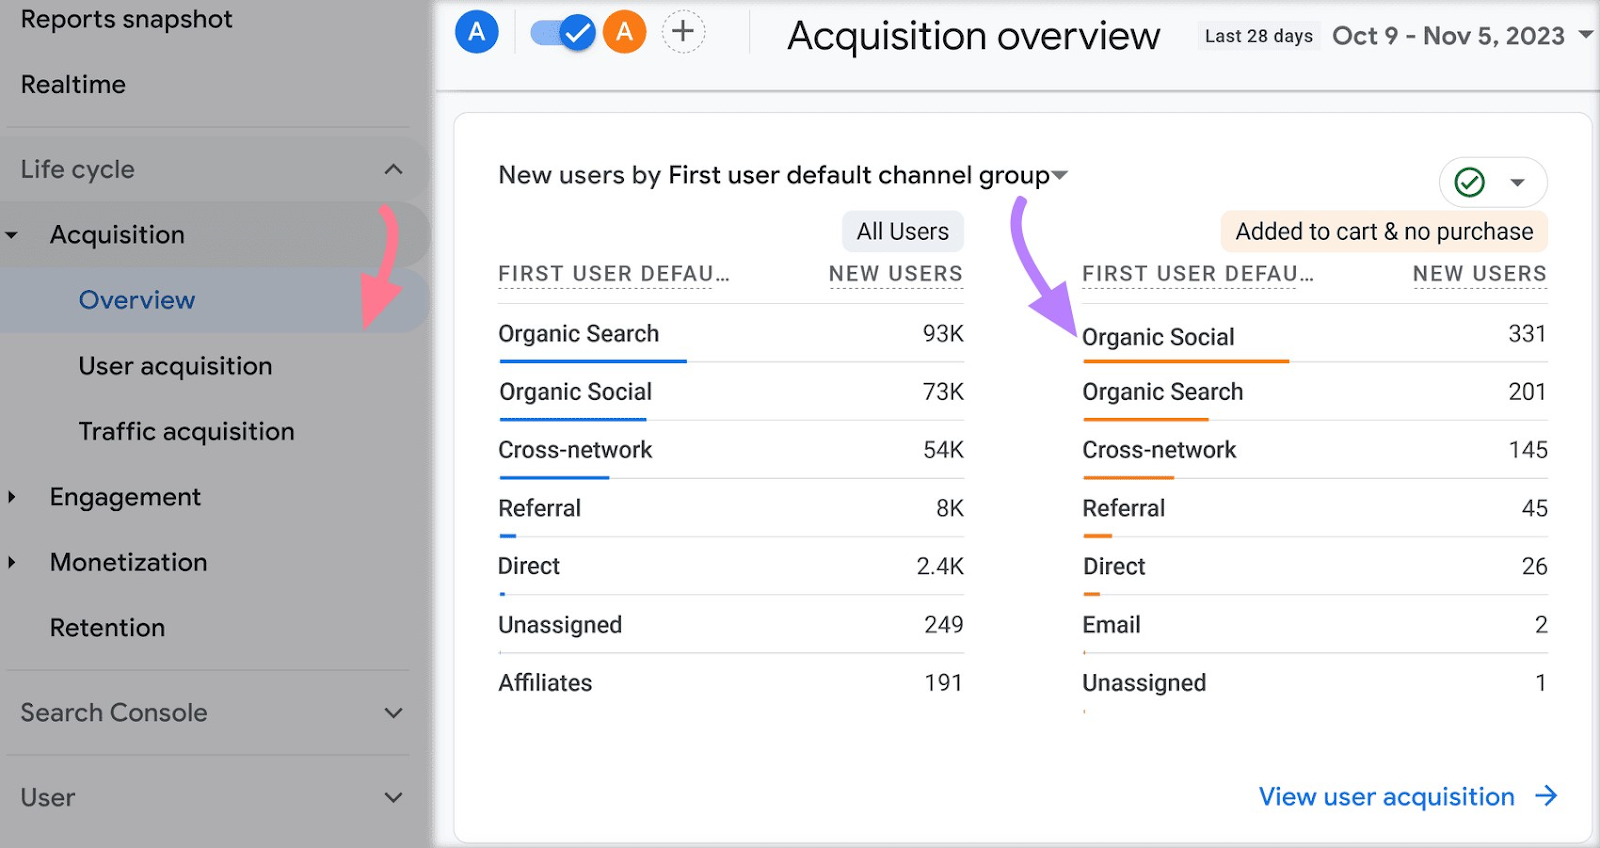The width and height of the screenshot is (1600, 848).
Task: Open dropdown arrow next to green checkmark
Action: (x=1517, y=183)
